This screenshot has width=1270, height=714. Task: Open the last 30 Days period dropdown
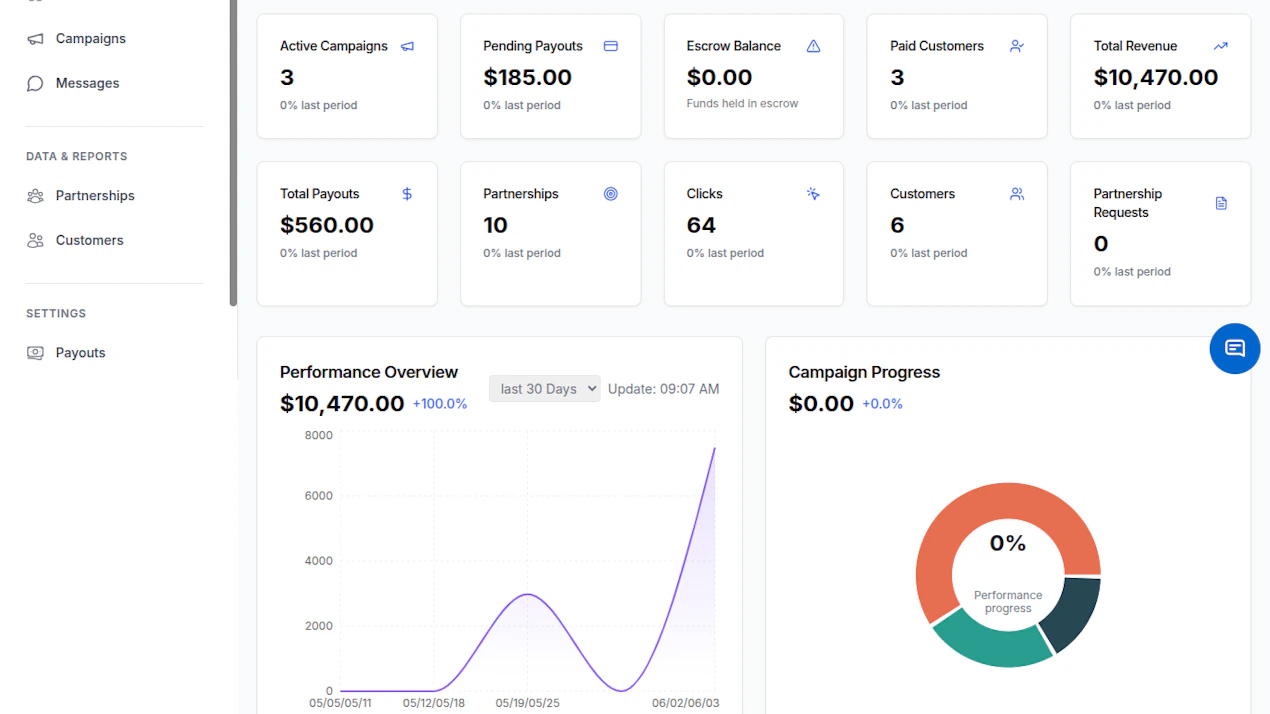click(x=545, y=388)
